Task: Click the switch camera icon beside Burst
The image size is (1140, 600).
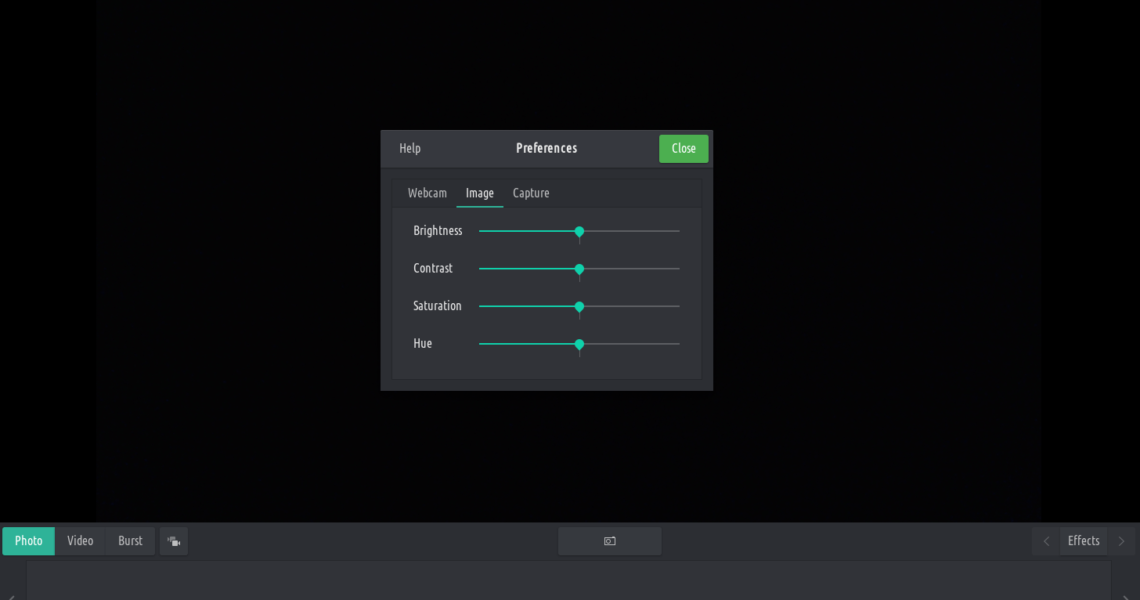Action: (x=174, y=541)
